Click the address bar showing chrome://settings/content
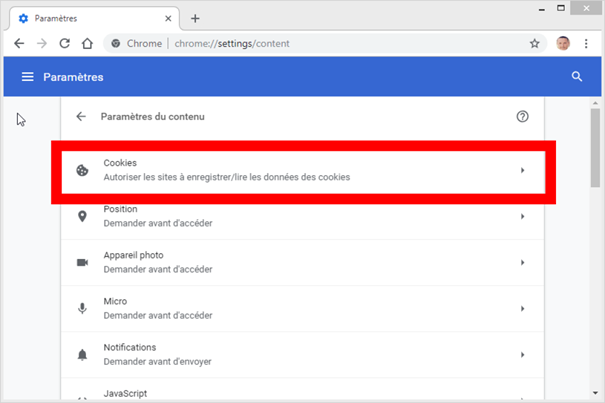 click(320, 44)
